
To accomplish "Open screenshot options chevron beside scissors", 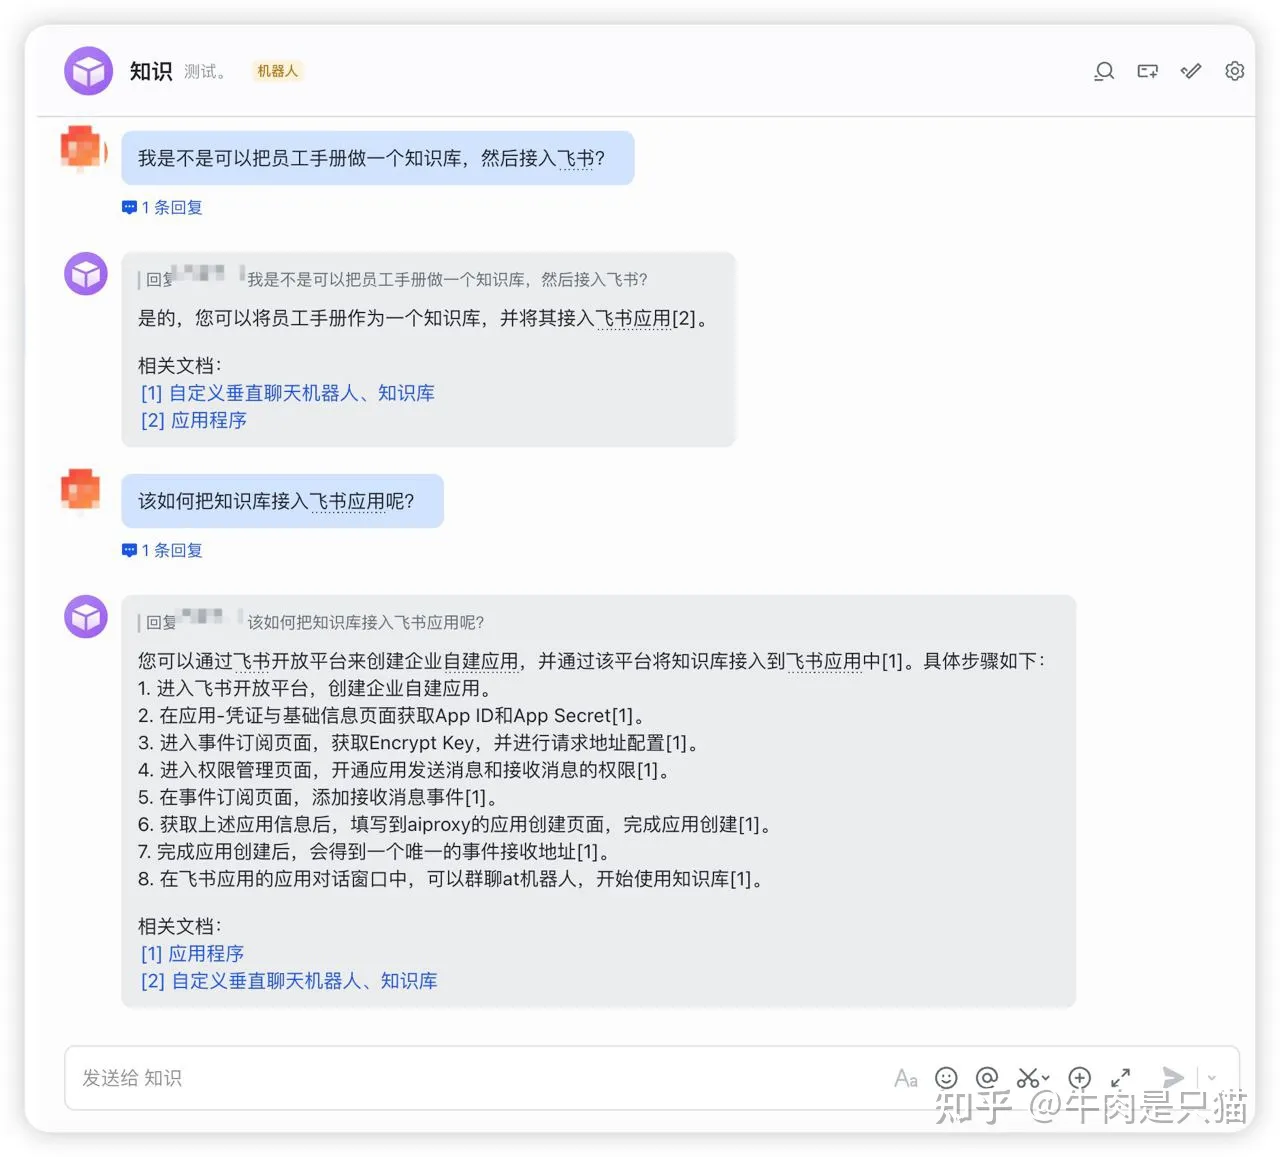I will click(x=1046, y=1078).
